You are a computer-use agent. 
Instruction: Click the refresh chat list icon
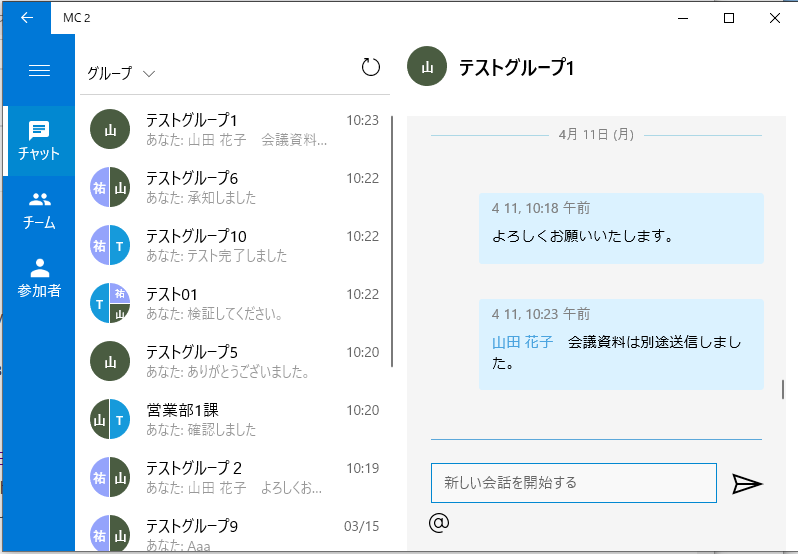tap(371, 67)
